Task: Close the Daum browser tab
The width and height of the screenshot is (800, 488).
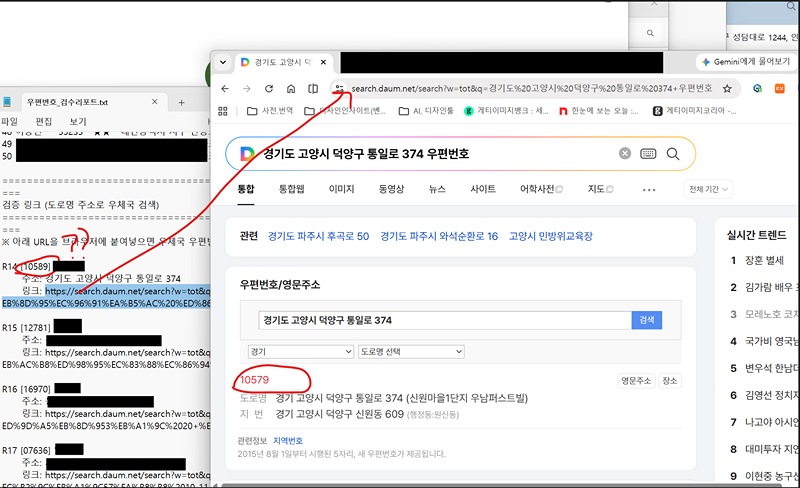Action: (x=323, y=62)
